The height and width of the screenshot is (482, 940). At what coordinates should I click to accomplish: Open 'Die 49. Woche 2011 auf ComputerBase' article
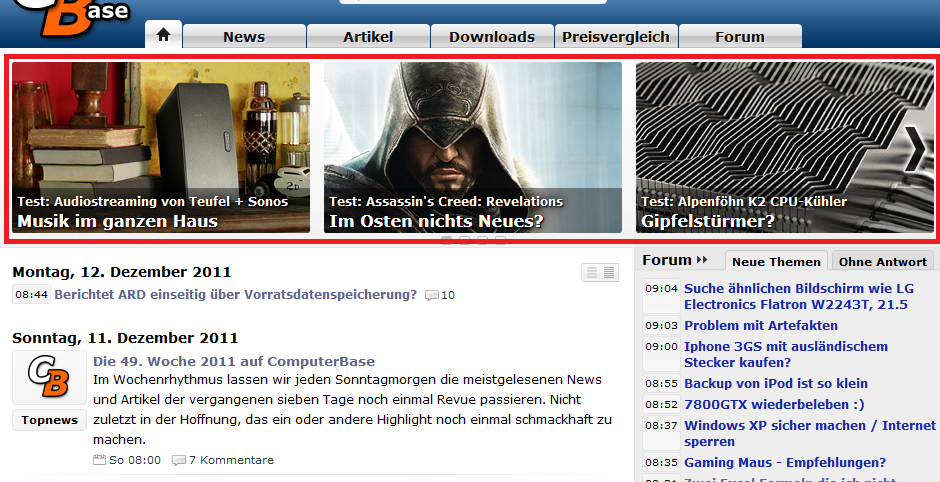point(234,362)
